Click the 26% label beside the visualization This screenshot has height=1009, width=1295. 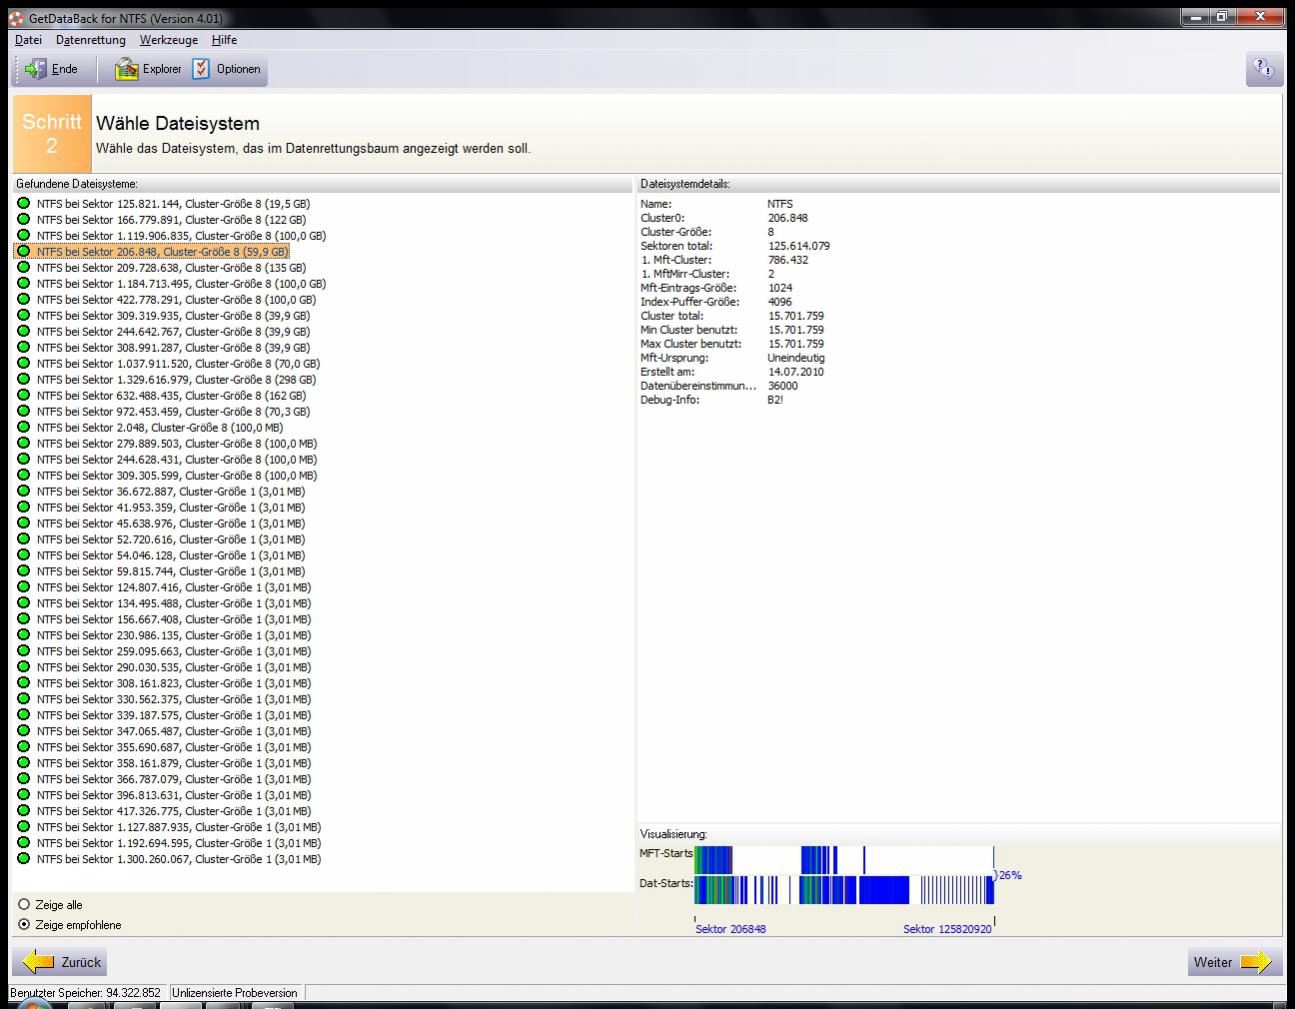1010,875
